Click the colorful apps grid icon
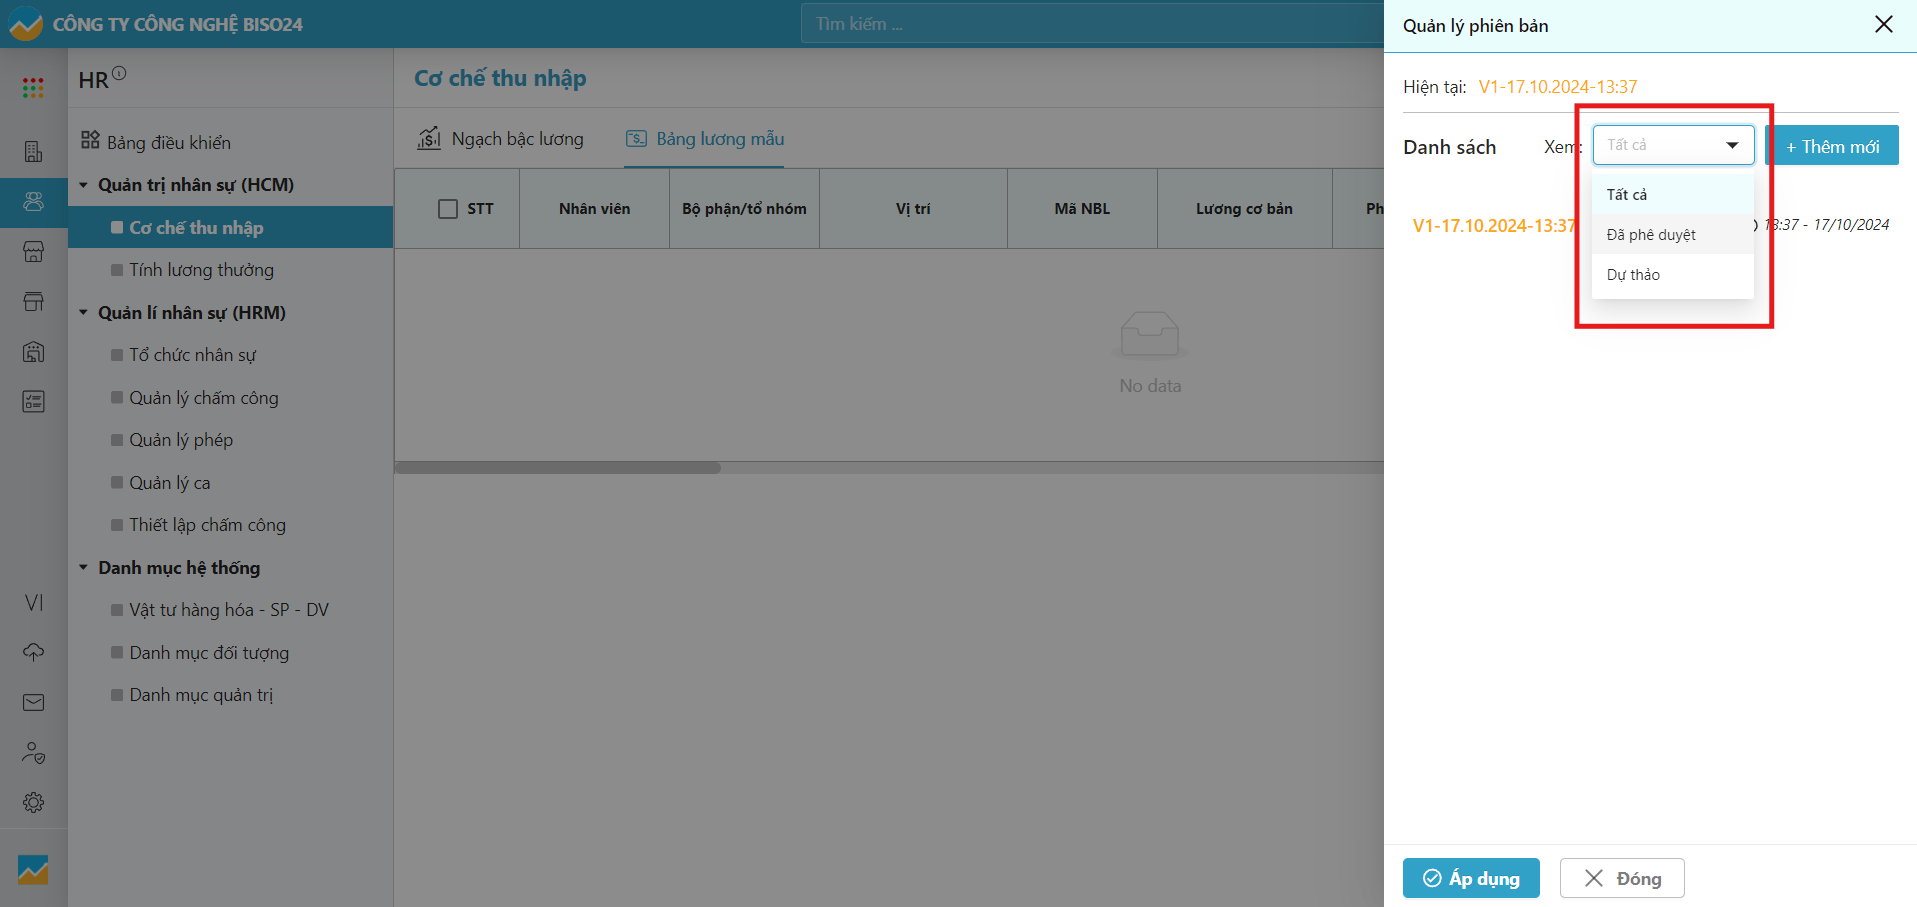 pyautogui.click(x=33, y=88)
